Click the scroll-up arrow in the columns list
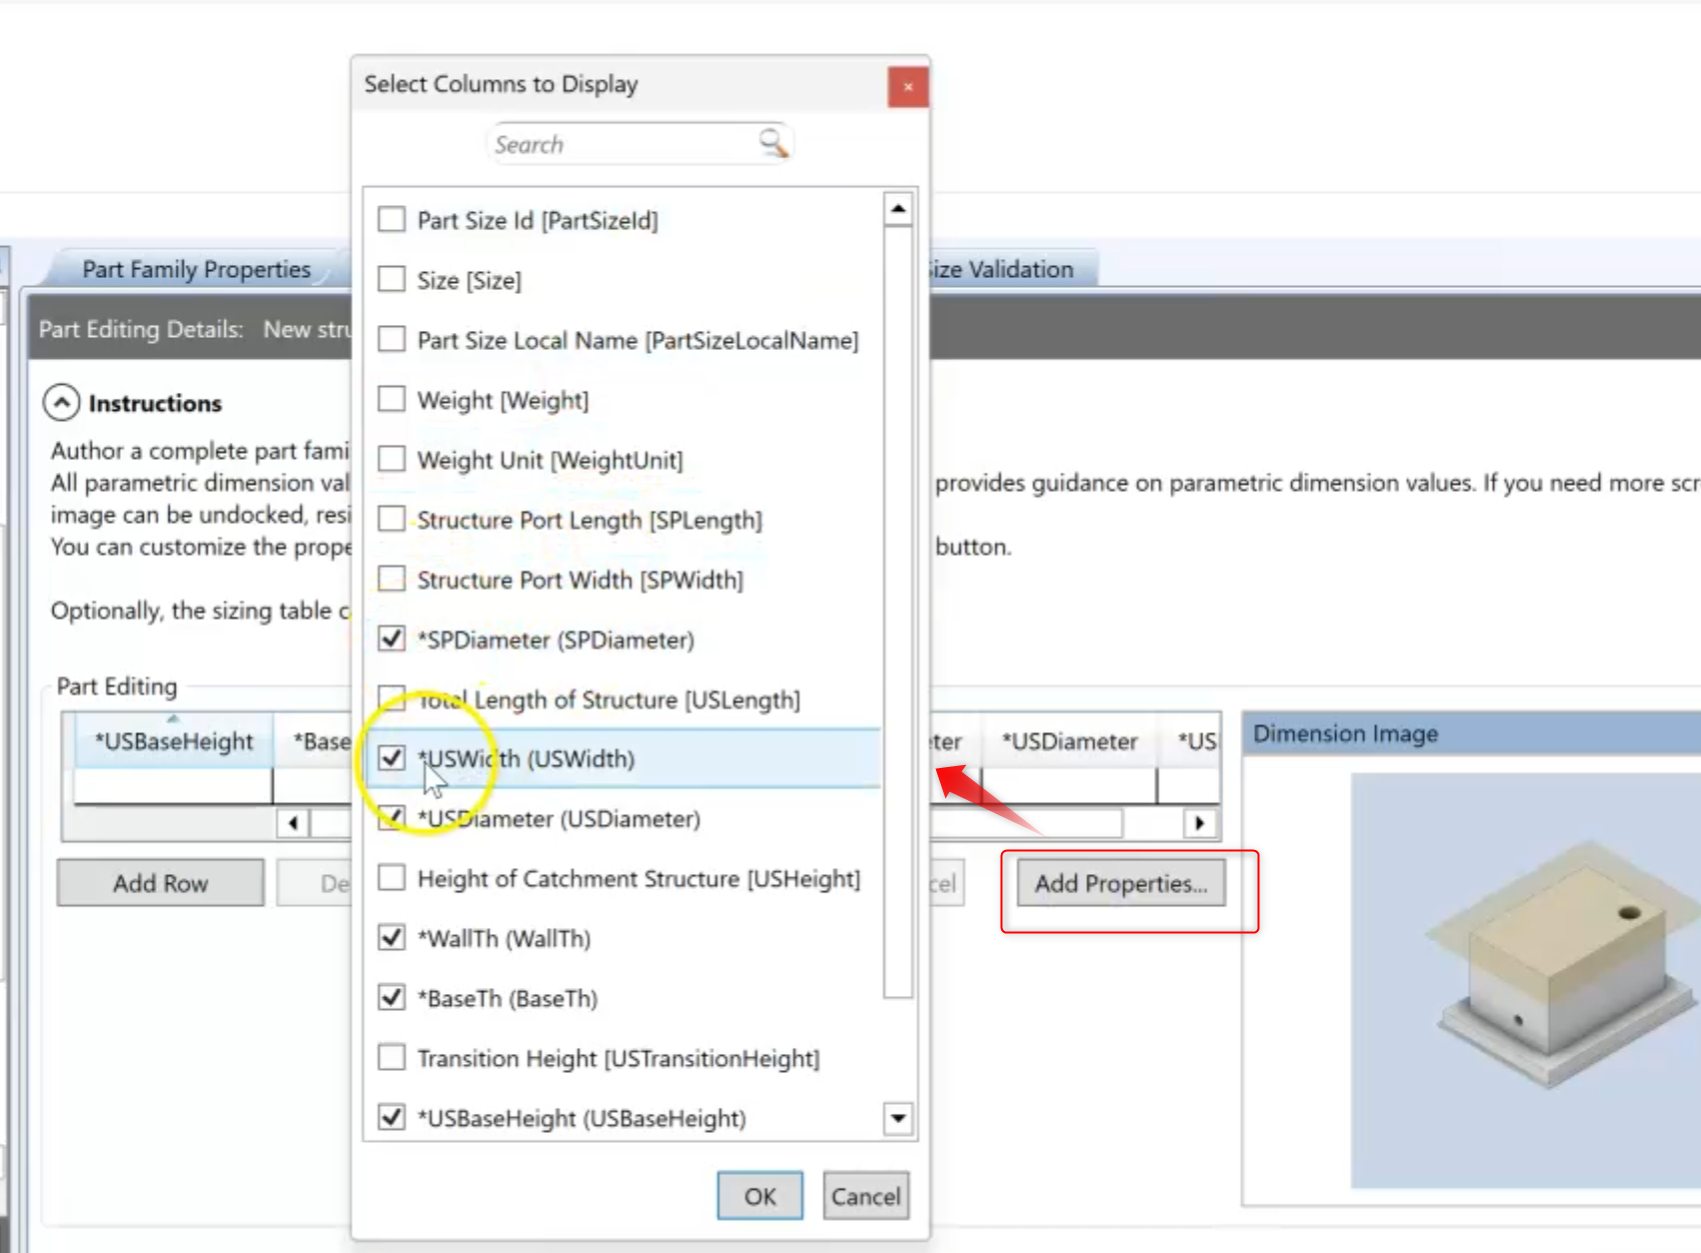 [898, 207]
